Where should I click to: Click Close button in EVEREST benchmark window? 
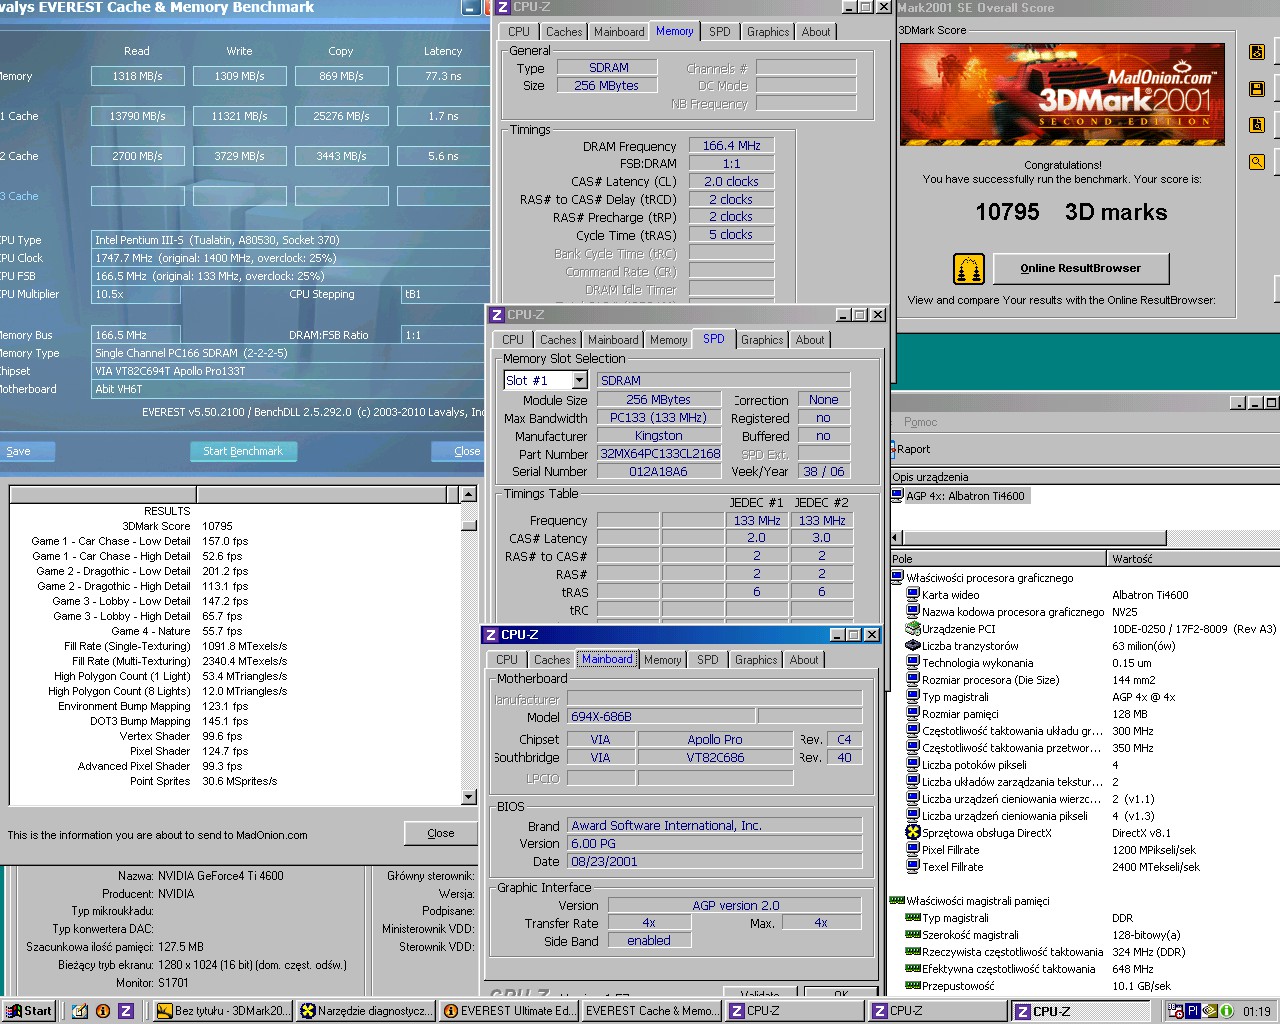tap(462, 451)
